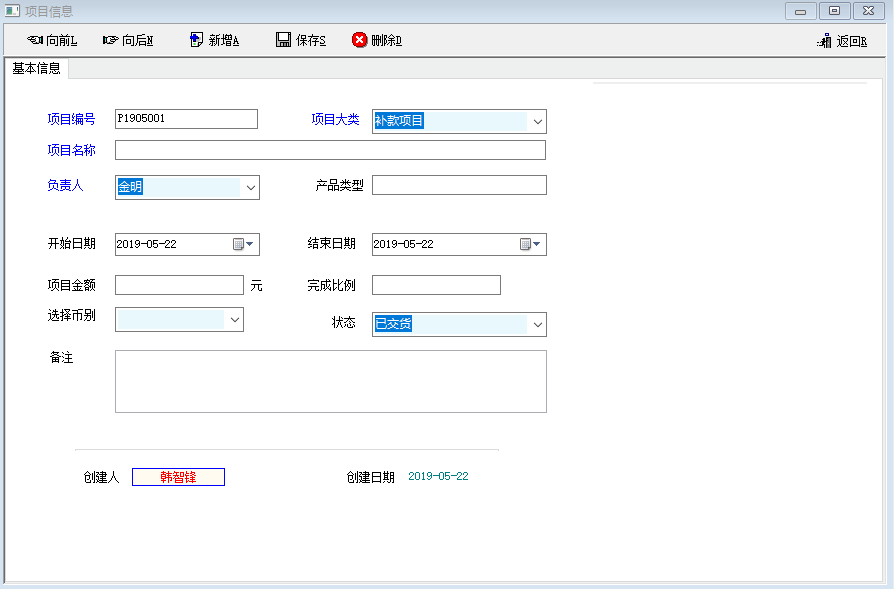Click the 项目金额 amount field
The width and height of the screenshot is (894, 589).
pos(179,285)
